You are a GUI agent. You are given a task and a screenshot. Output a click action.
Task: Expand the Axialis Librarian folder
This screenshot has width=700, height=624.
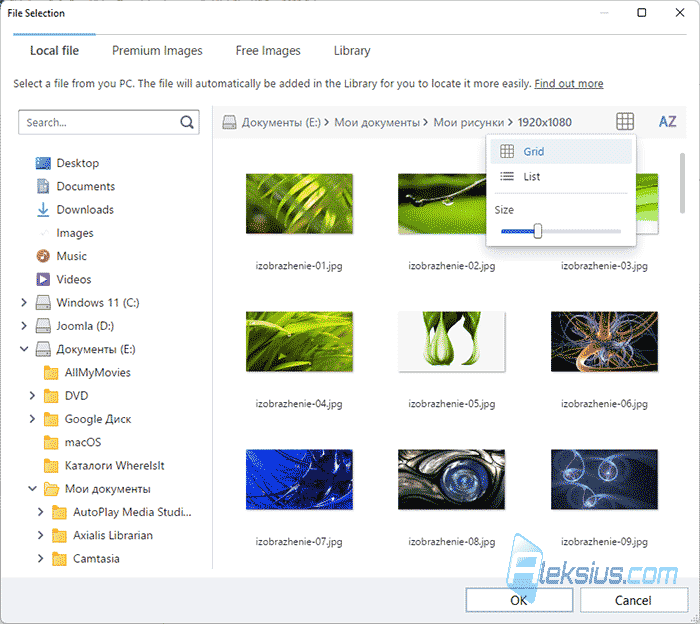(x=41, y=536)
